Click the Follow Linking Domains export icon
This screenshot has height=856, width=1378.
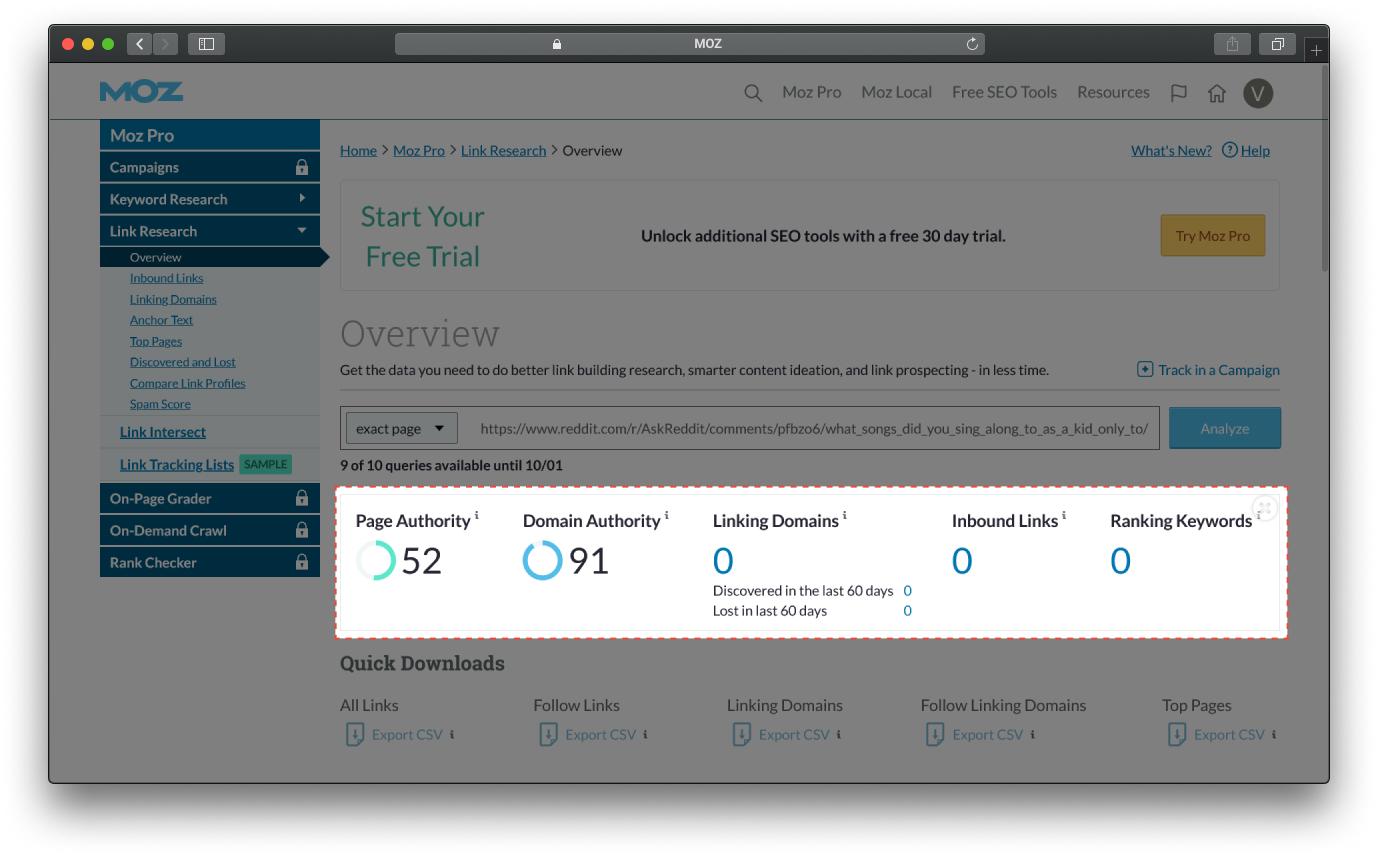tap(935, 735)
